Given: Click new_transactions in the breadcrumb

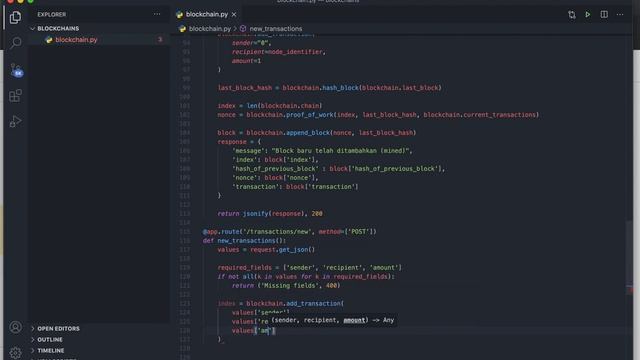Looking at the screenshot, I should point(276,29).
